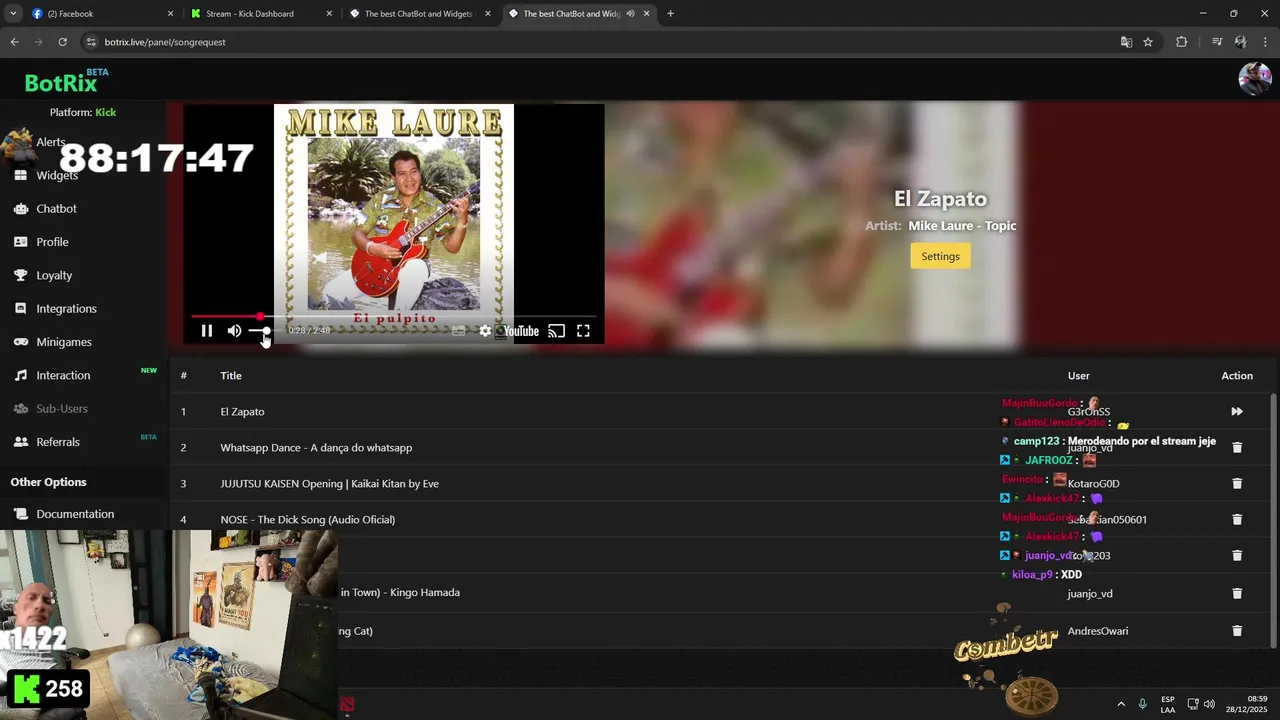Mute the video with the speaker icon
Image resolution: width=1280 pixels, height=720 pixels.
[234, 331]
